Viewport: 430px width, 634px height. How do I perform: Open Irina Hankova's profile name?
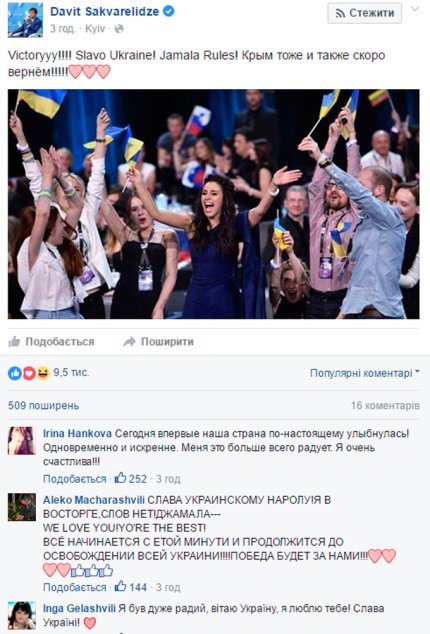click(x=77, y=433)
